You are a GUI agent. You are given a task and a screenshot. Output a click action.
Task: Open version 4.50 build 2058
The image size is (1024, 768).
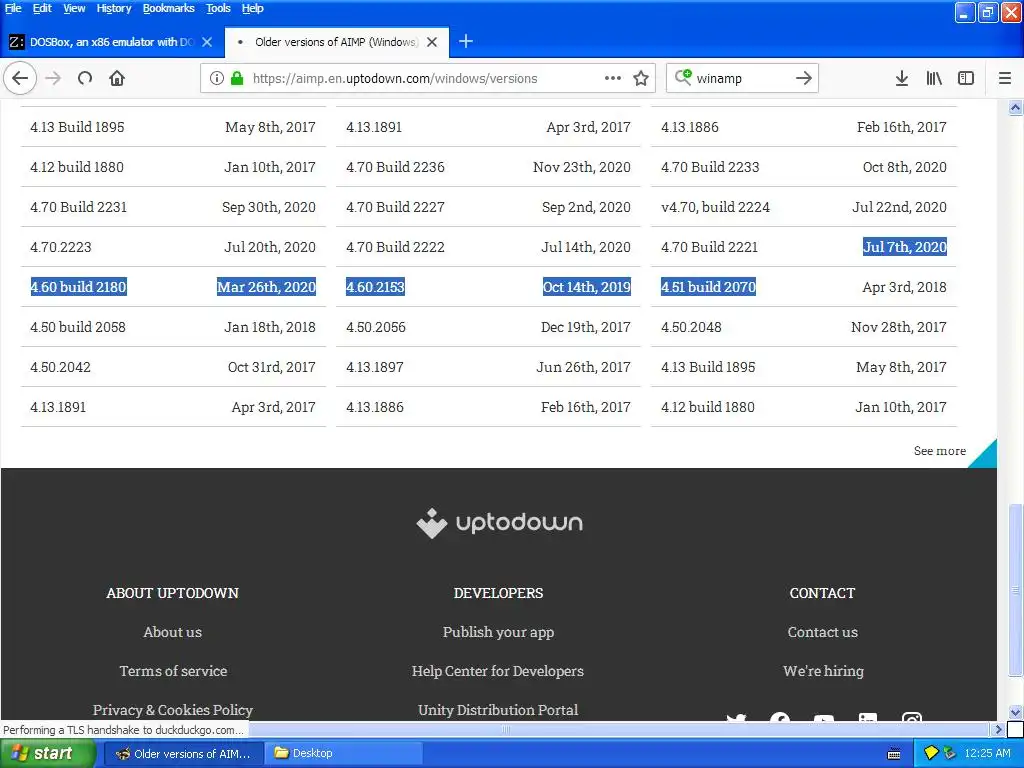pyautogui.click(x=78, y=327)
